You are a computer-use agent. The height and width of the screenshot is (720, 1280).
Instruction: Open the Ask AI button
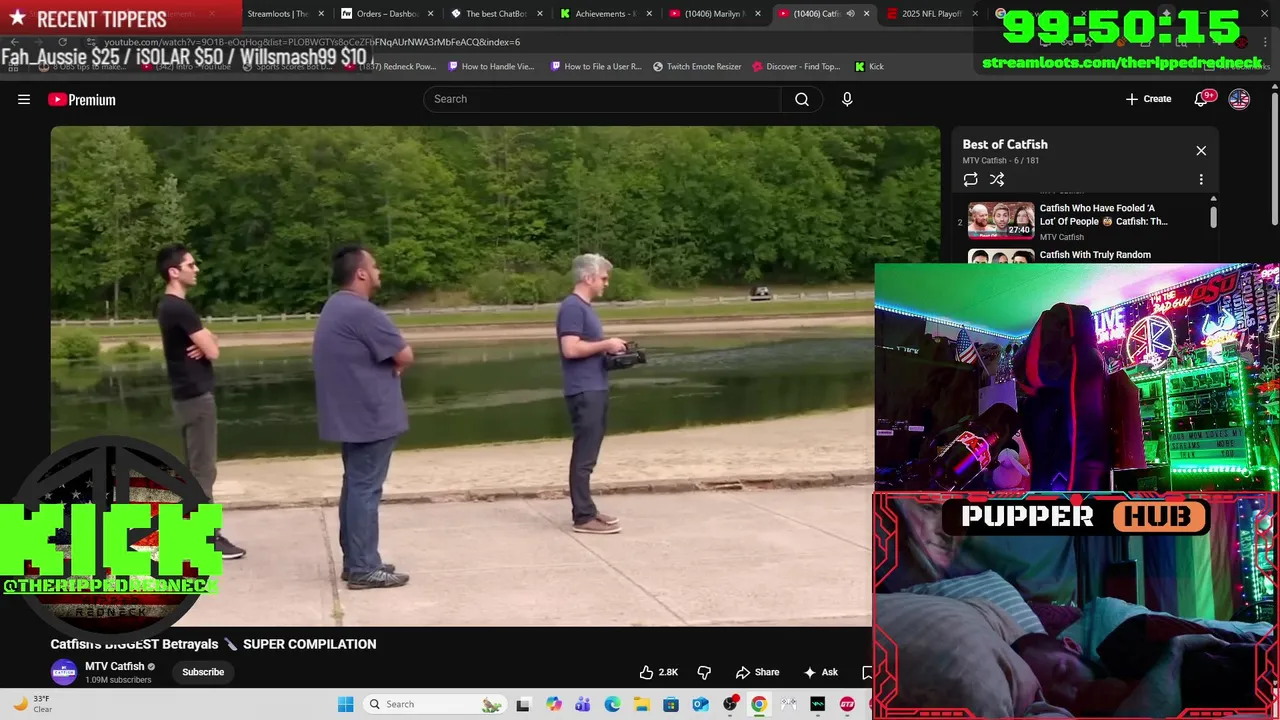[820, 672]
